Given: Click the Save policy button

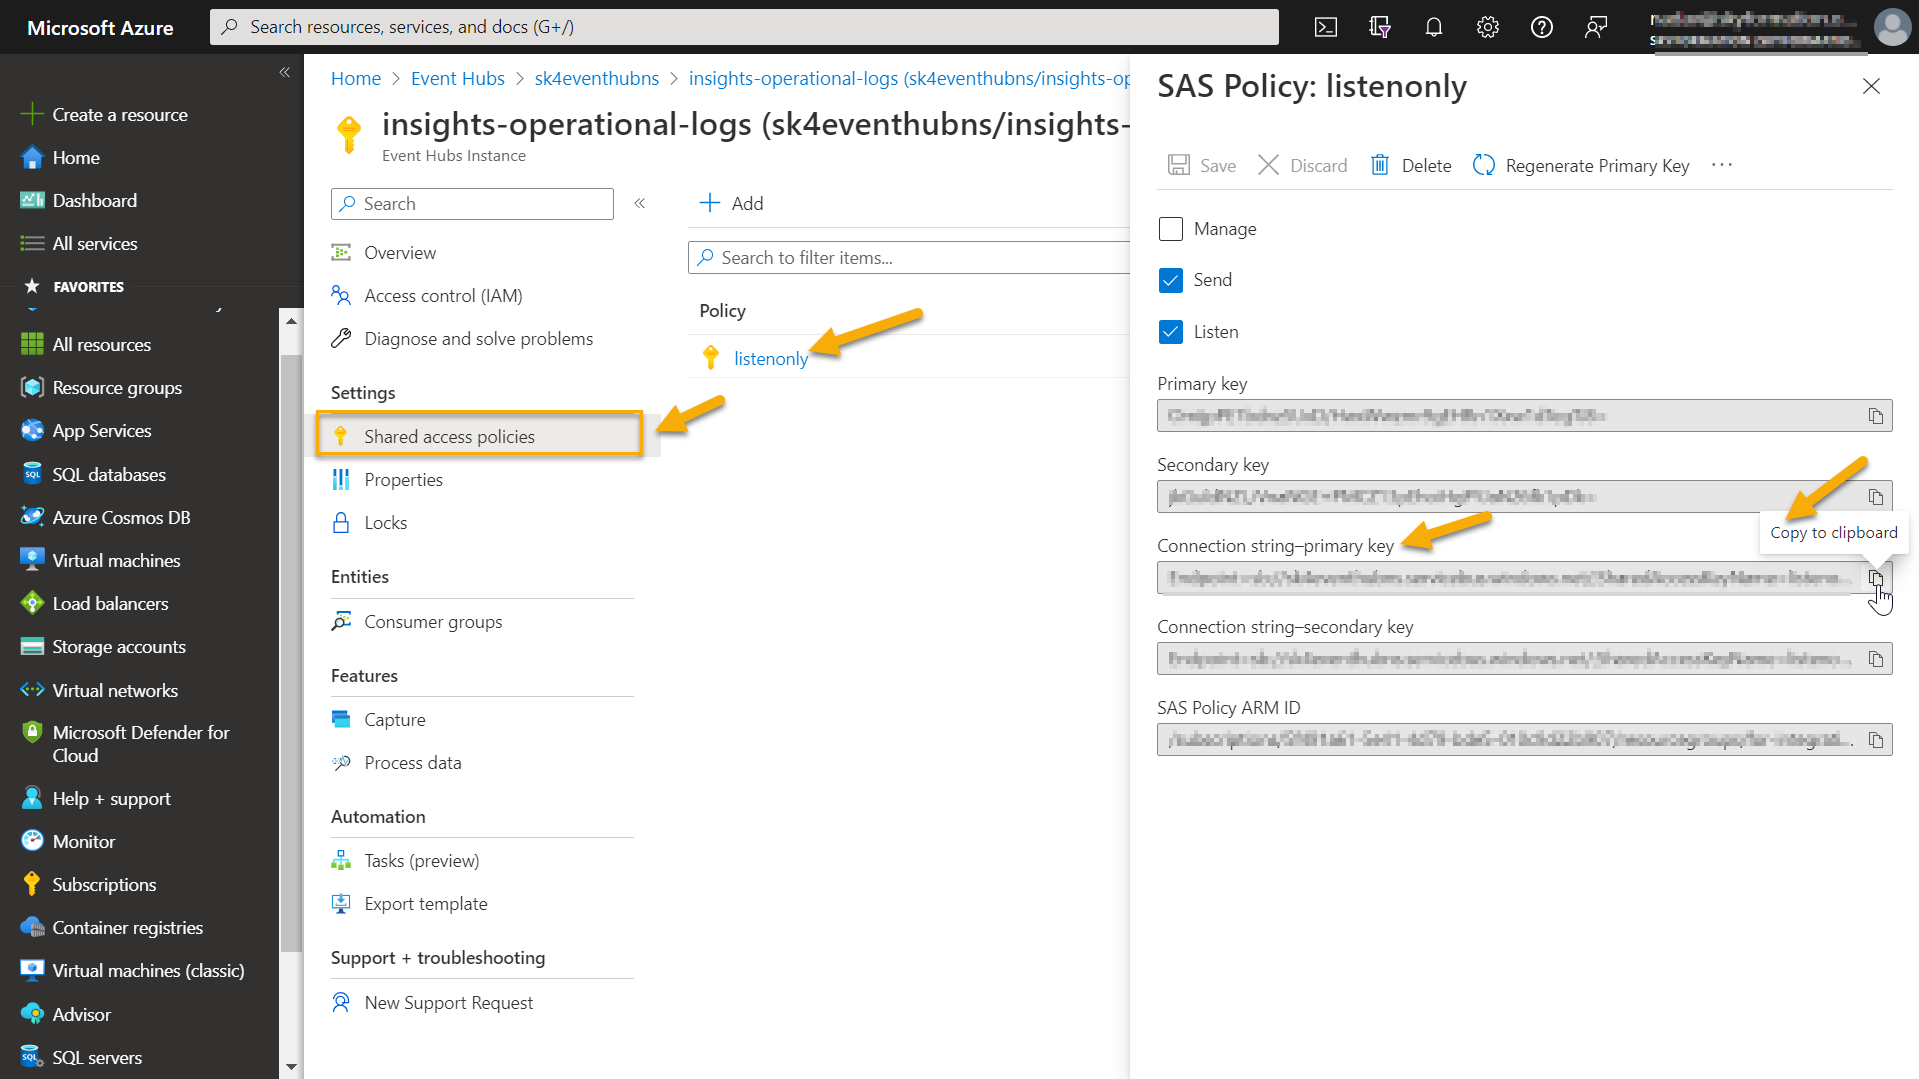Looking at the screenshot, I should tap(1202, 165).
